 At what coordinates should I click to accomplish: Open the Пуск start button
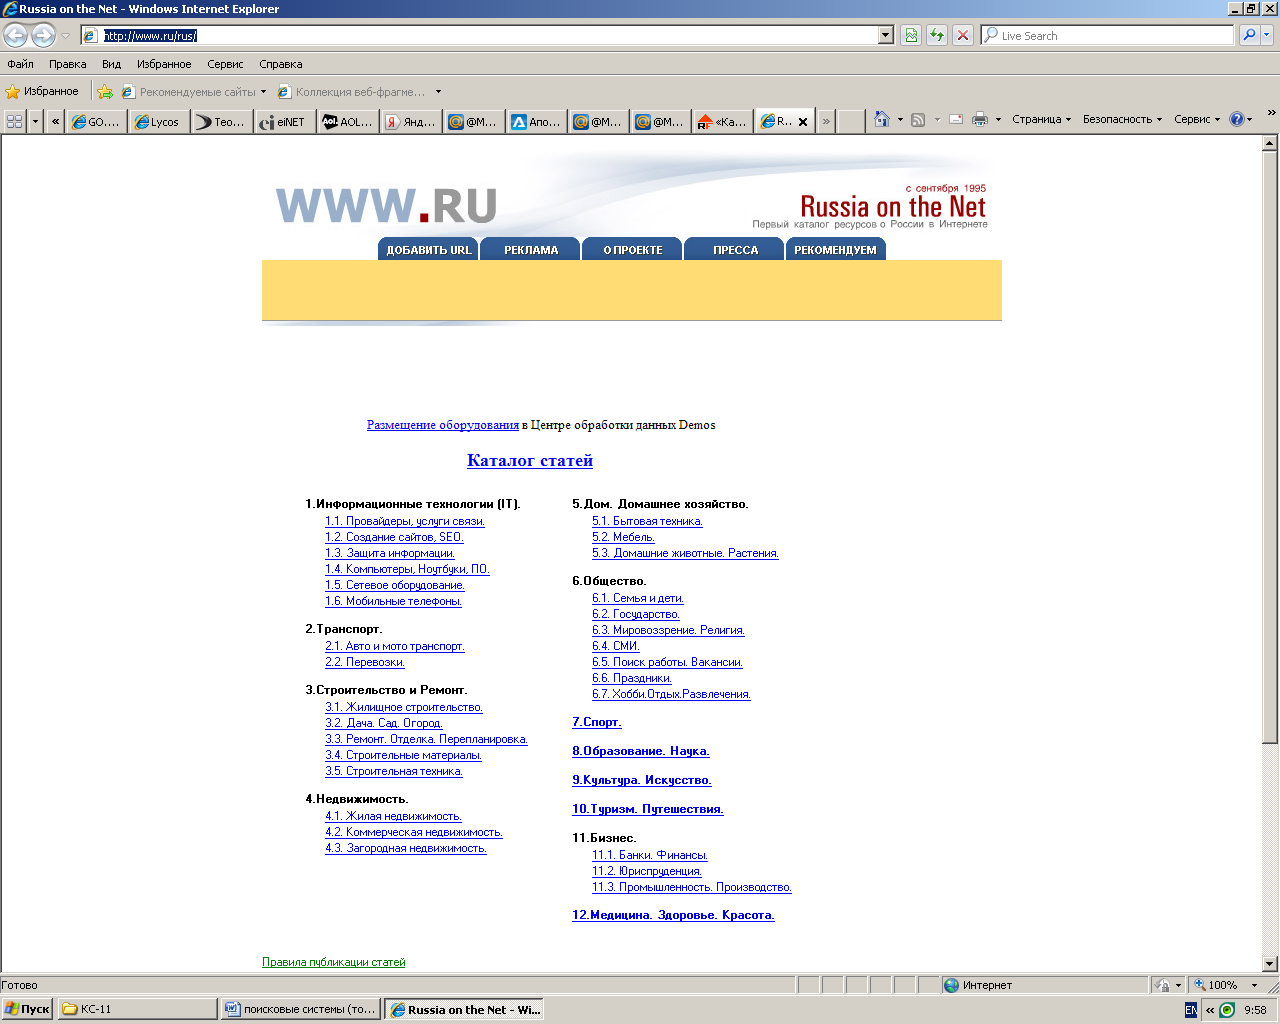[27, 1009]
